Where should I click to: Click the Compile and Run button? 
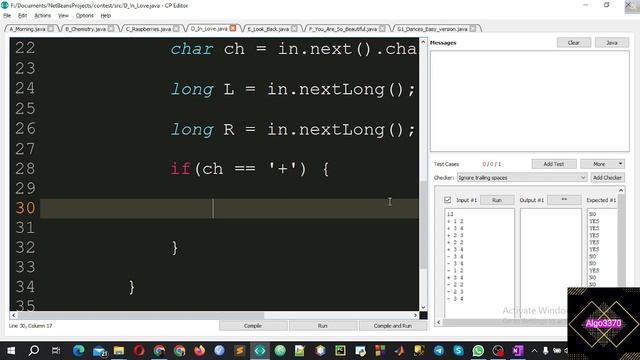click(x=393, y=326)
